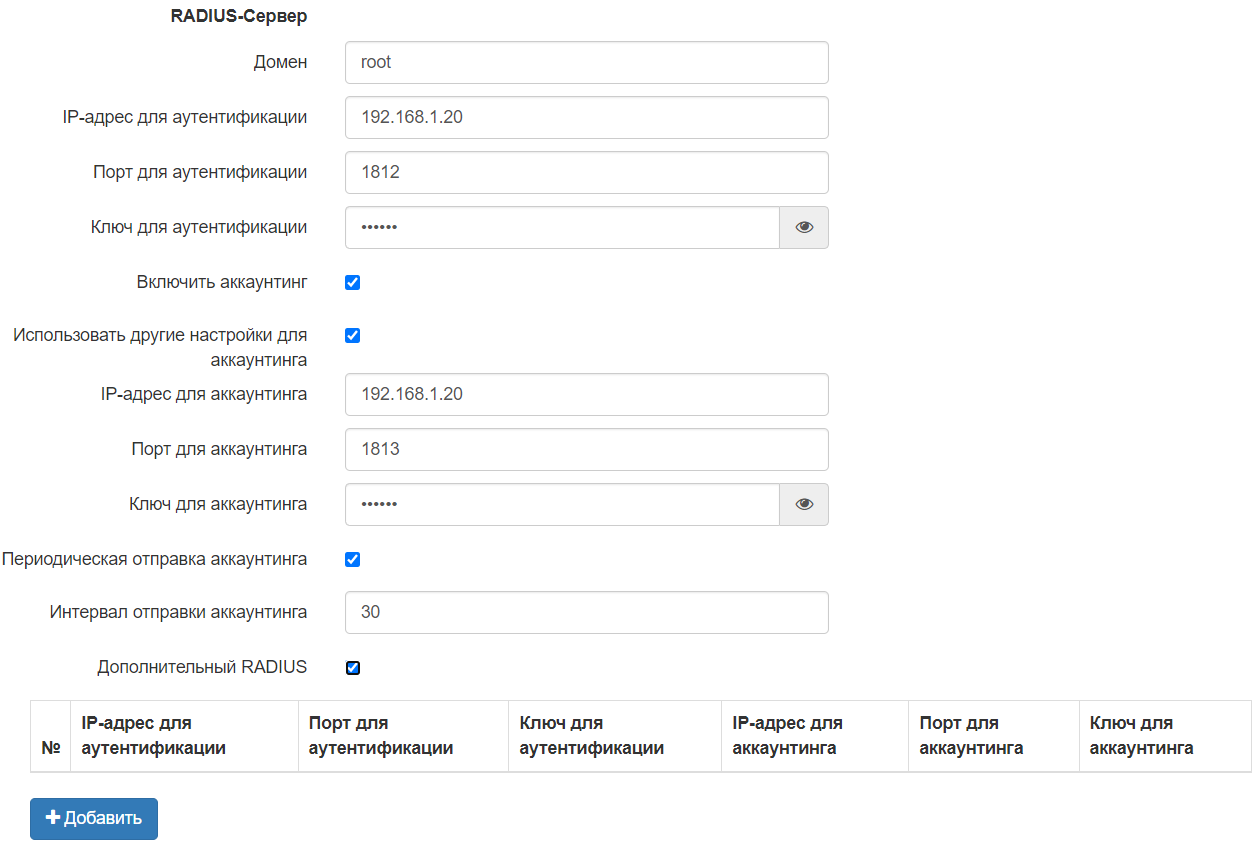Click the plus icon on Добавить button
This screenshot has width=1256, height=841.
[x=54, y=818]
